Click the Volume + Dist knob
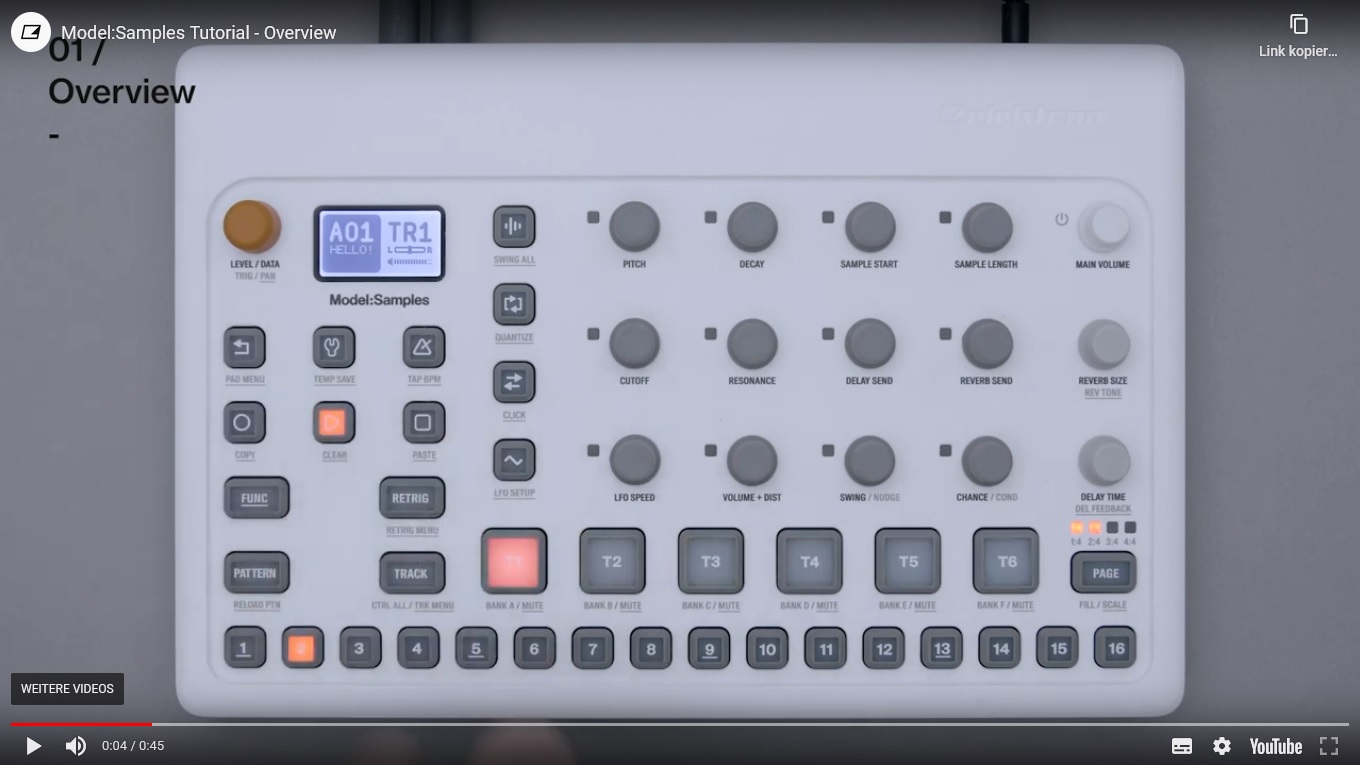The width and height of the screenshot is (1360, 765). click(x=752, y=461)
